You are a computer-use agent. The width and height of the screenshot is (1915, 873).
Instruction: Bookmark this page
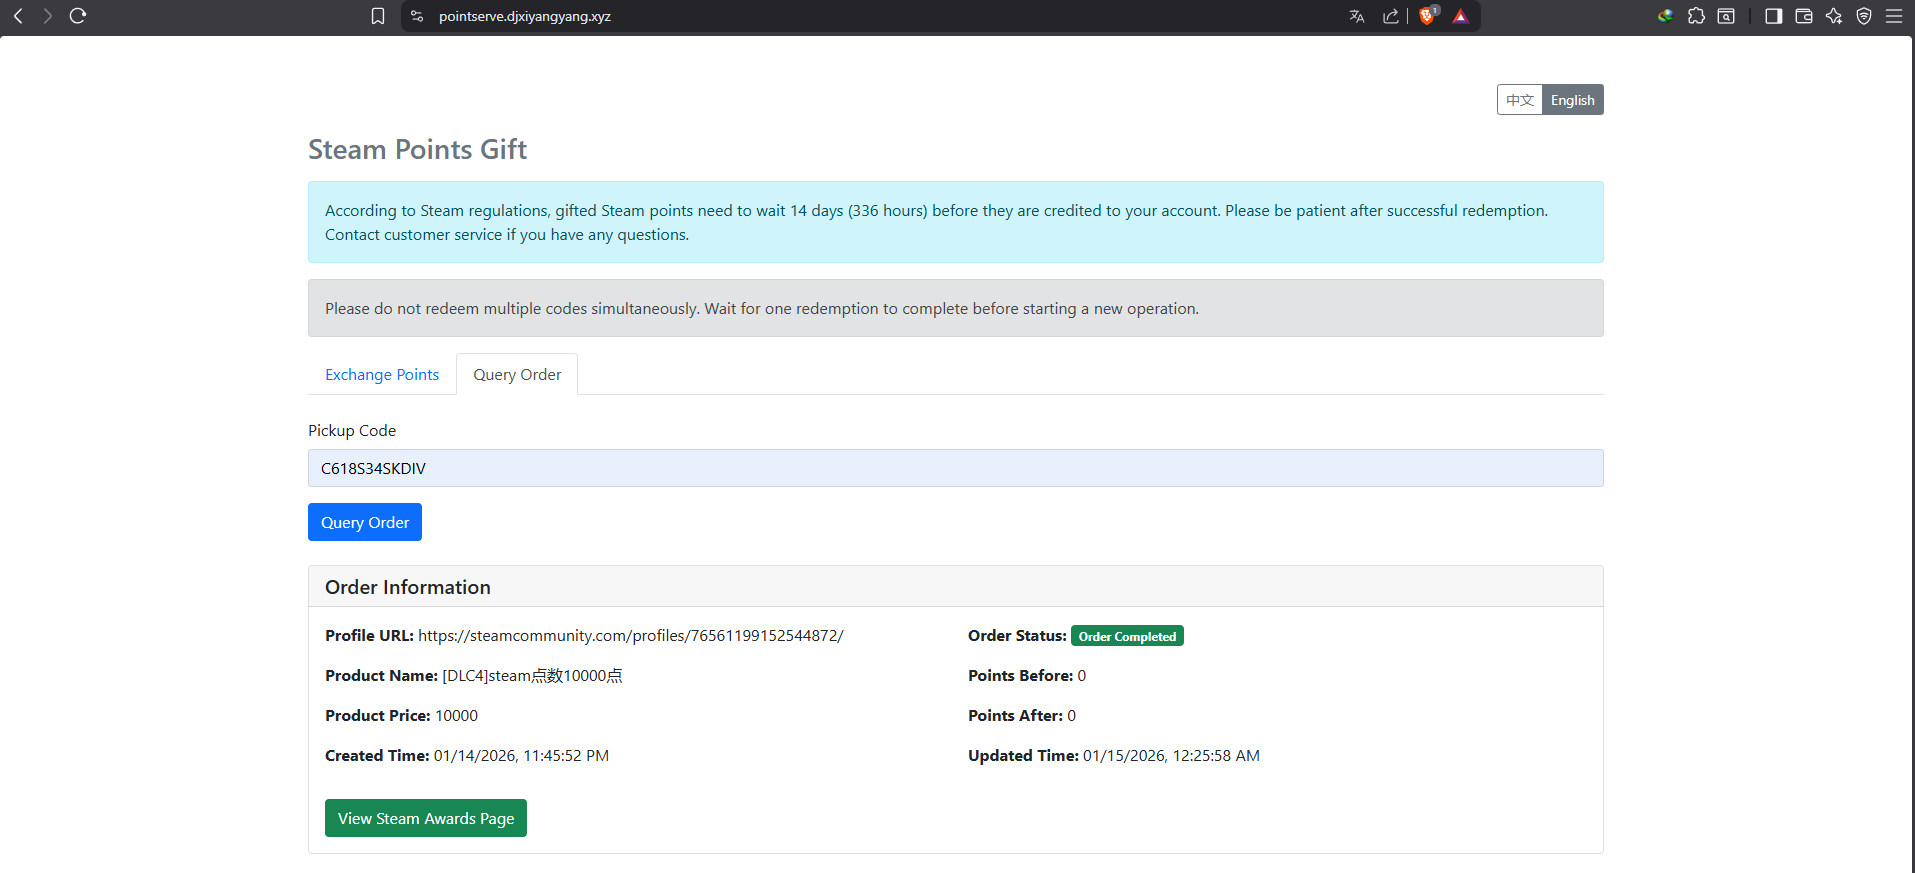[x=378, y=16]
